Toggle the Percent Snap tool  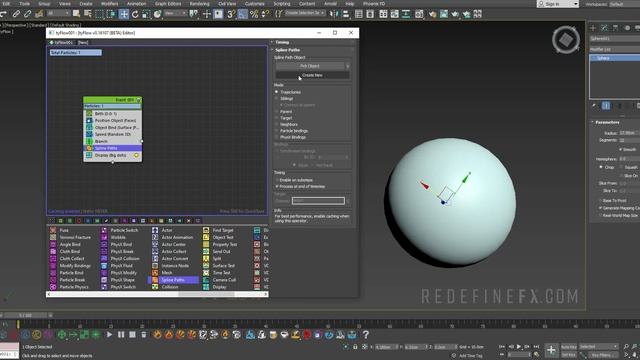click(254, 14)
